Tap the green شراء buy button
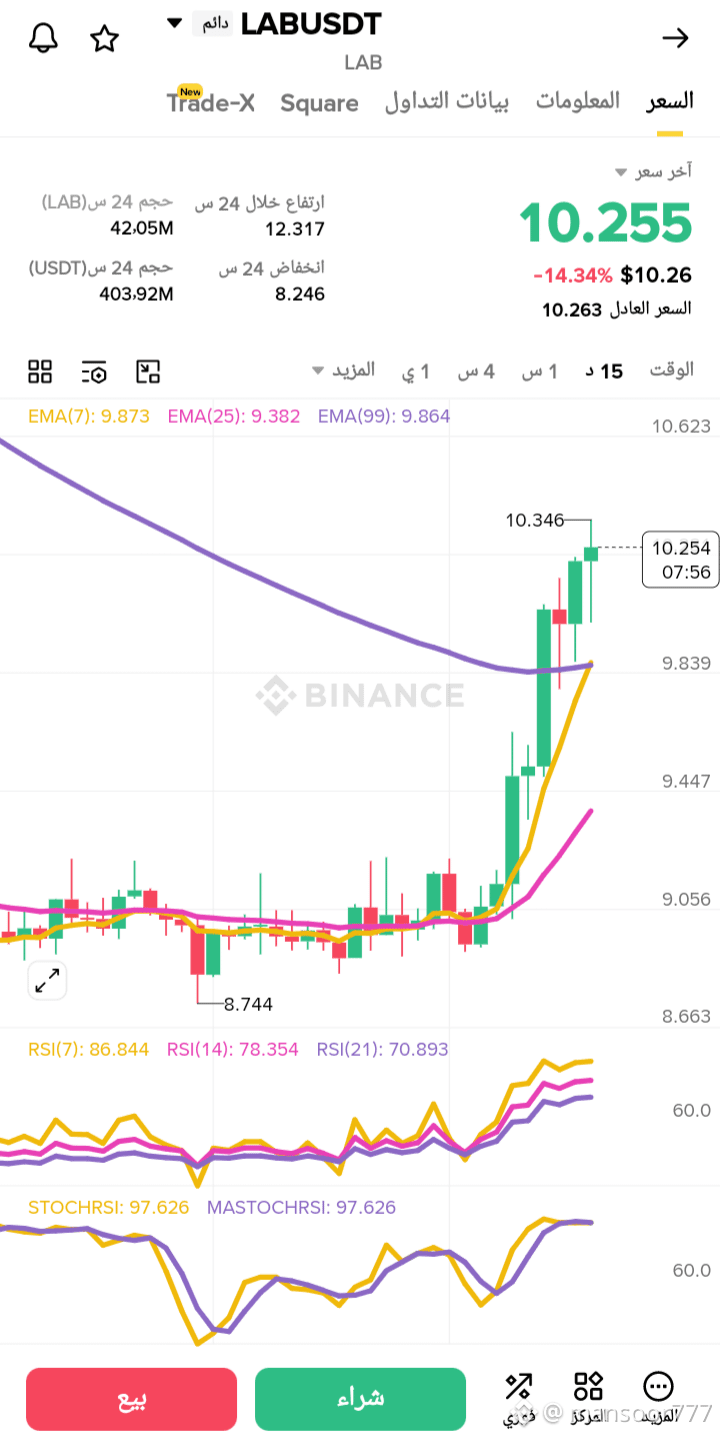 coord(360,1399)
